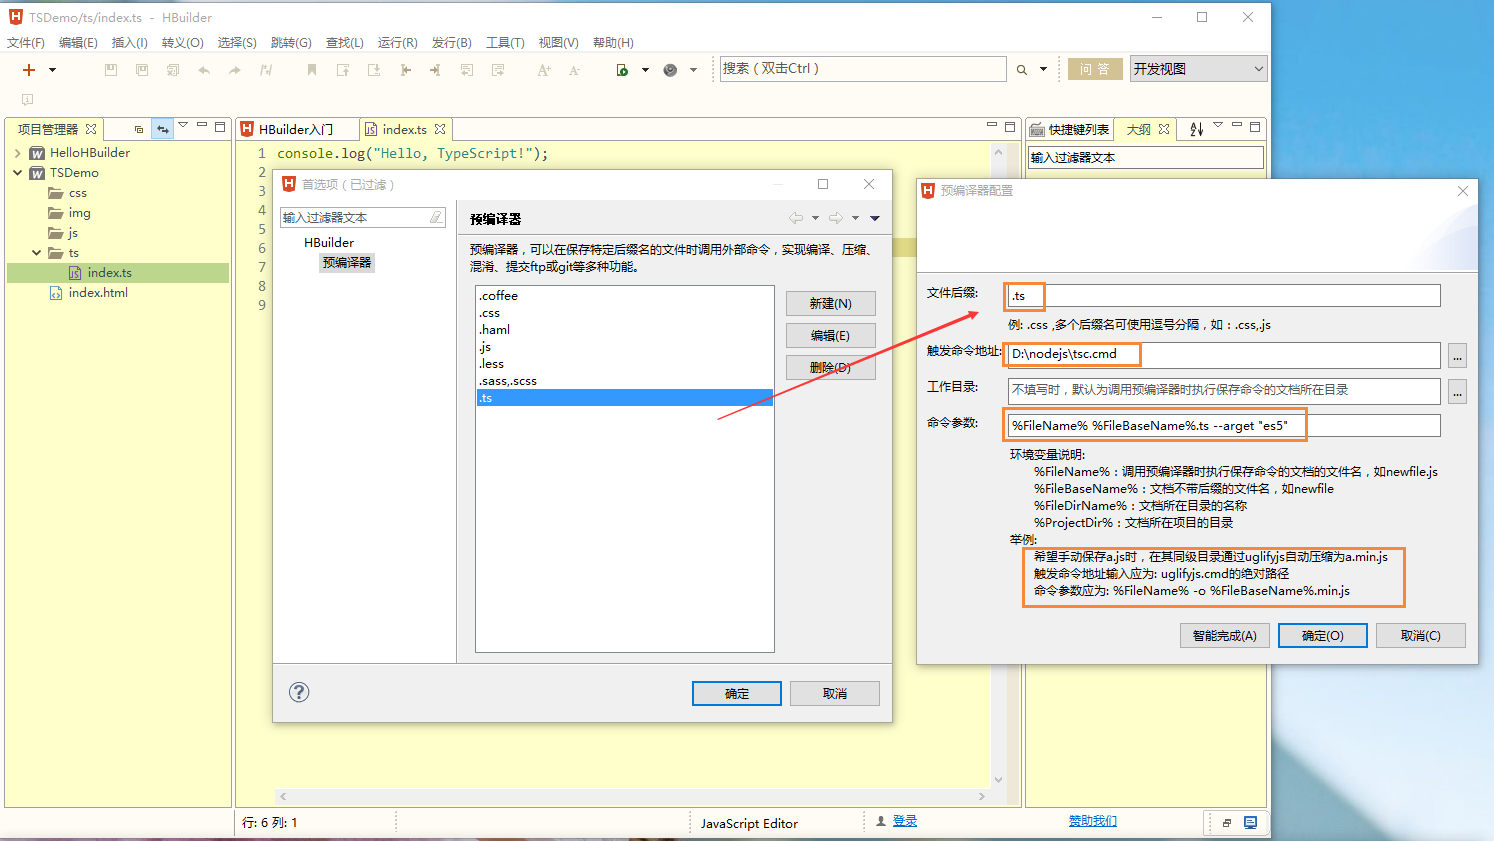This screenshot has width=1494, height=841.
Task: Switch to the HBuilder入门 tab
Action: click(297, 128)
